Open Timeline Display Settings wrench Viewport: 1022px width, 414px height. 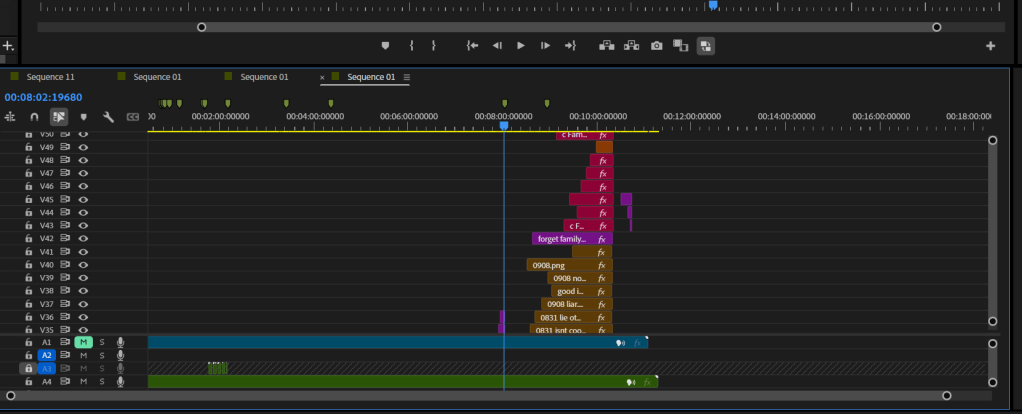(108, 117)
